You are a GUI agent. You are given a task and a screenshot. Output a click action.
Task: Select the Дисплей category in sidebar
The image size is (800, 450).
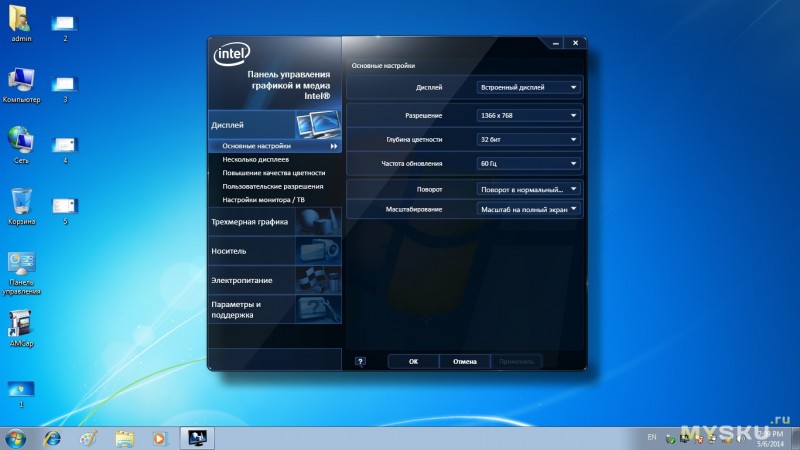click(275, 124)
